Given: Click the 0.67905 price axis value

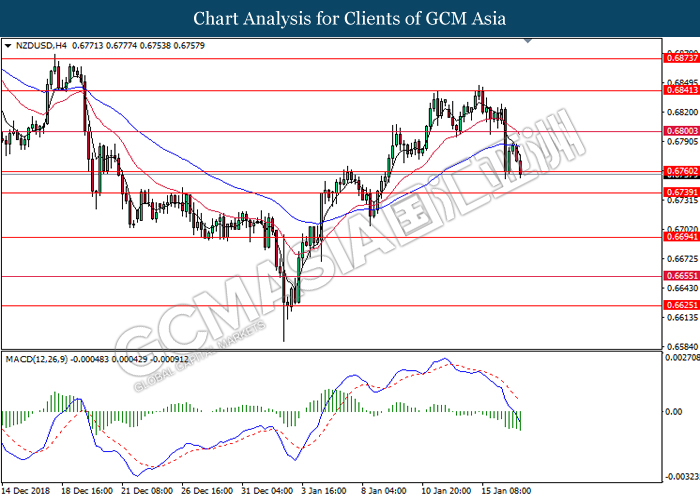Looking at the screenshot, I should (x=682, y=142).
